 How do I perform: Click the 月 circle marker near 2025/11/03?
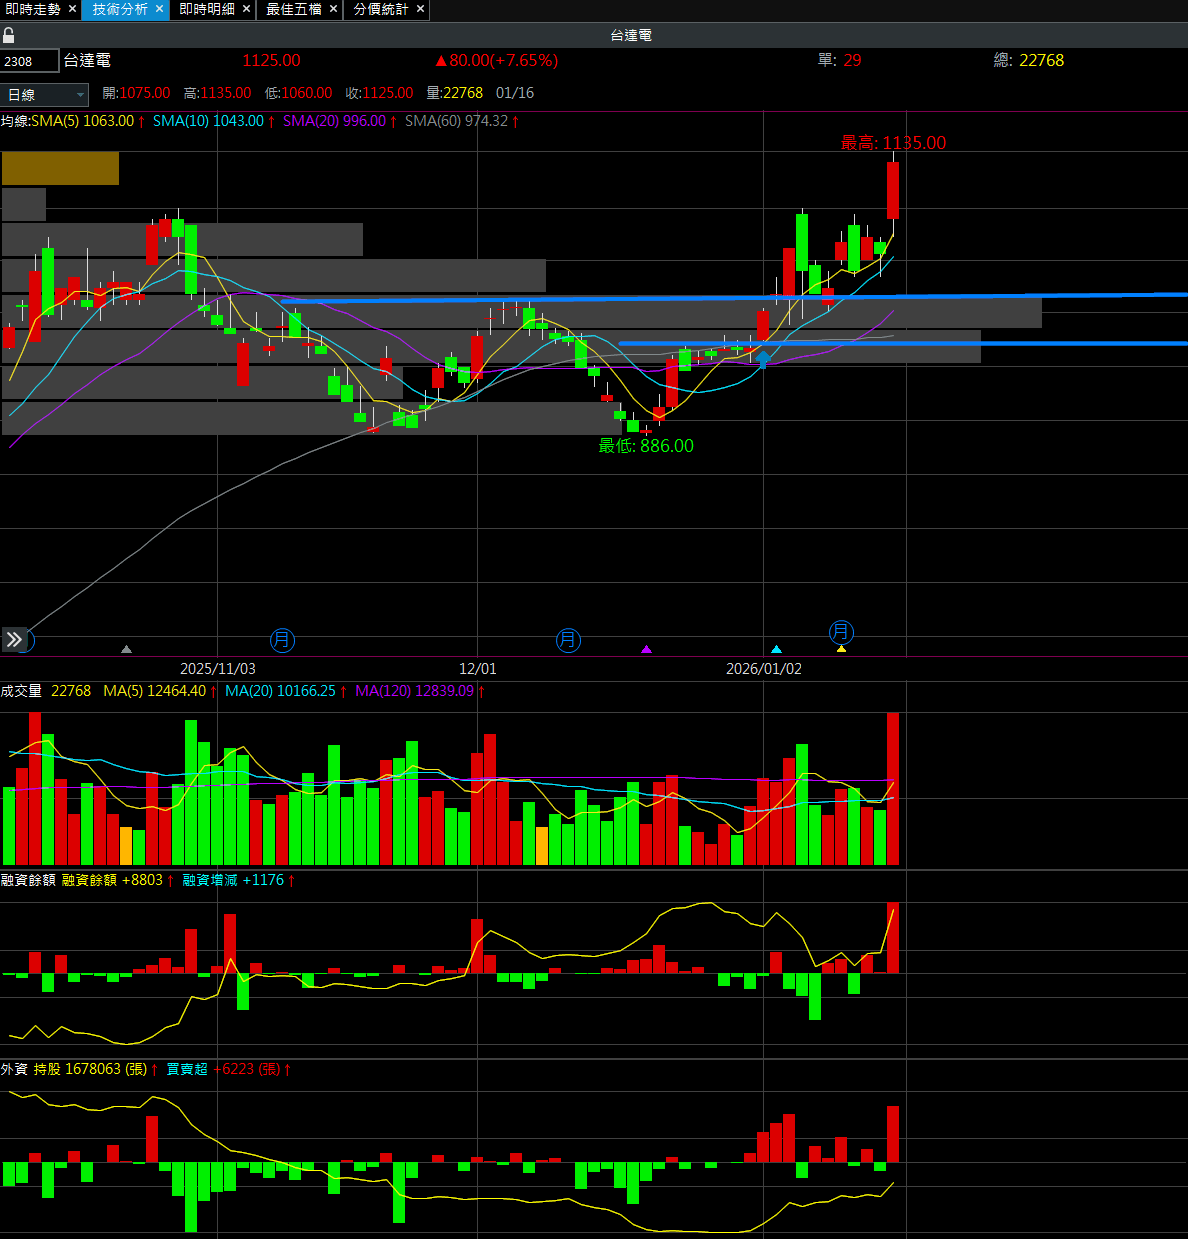(282, 640)
